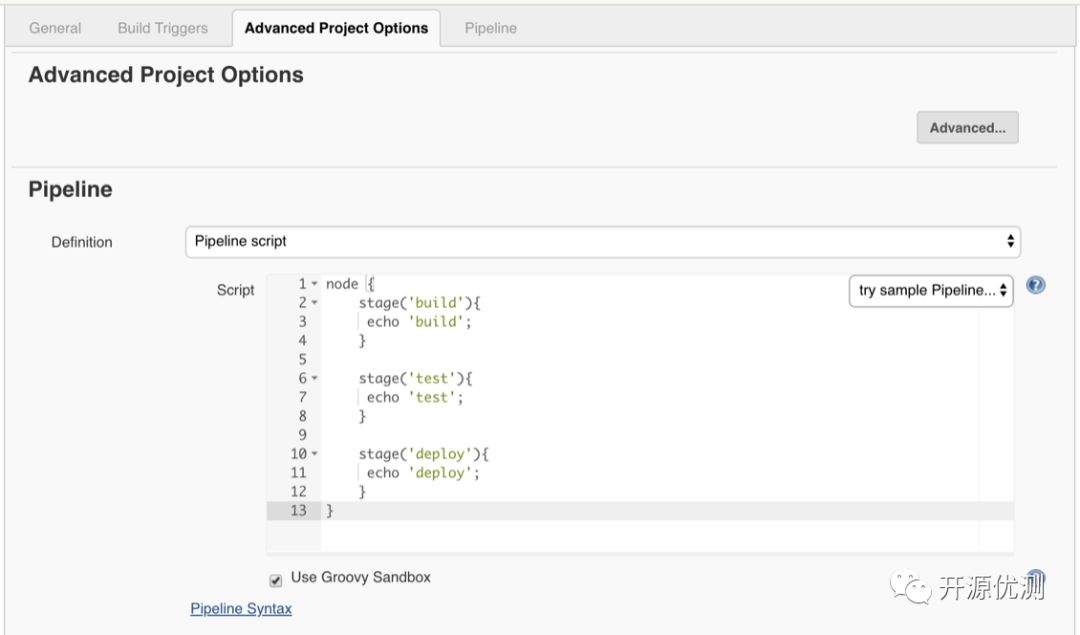Open the Definition dropdown showing Pipeline script
Screen dimensions: 1080x635
603,241
